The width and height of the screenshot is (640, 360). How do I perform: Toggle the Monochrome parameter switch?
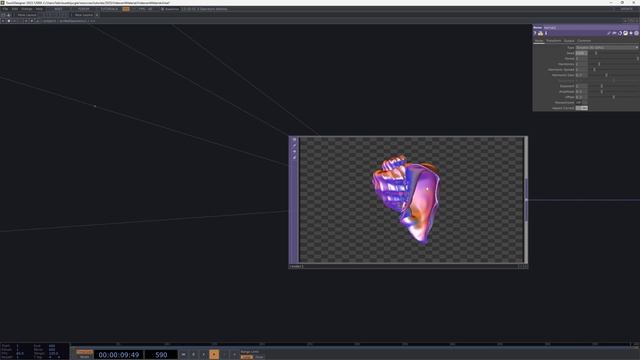click(x=581, y=102)
